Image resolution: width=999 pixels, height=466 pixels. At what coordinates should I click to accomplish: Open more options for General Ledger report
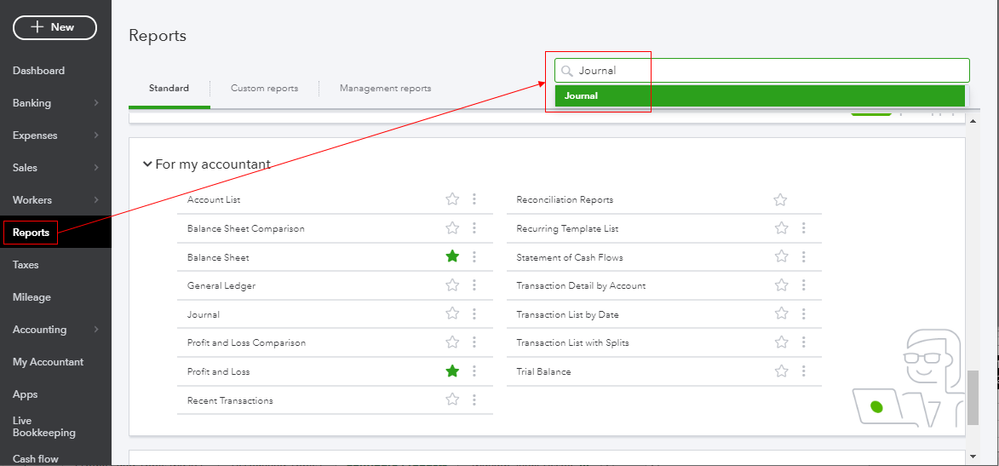click(x=474, y=286)
